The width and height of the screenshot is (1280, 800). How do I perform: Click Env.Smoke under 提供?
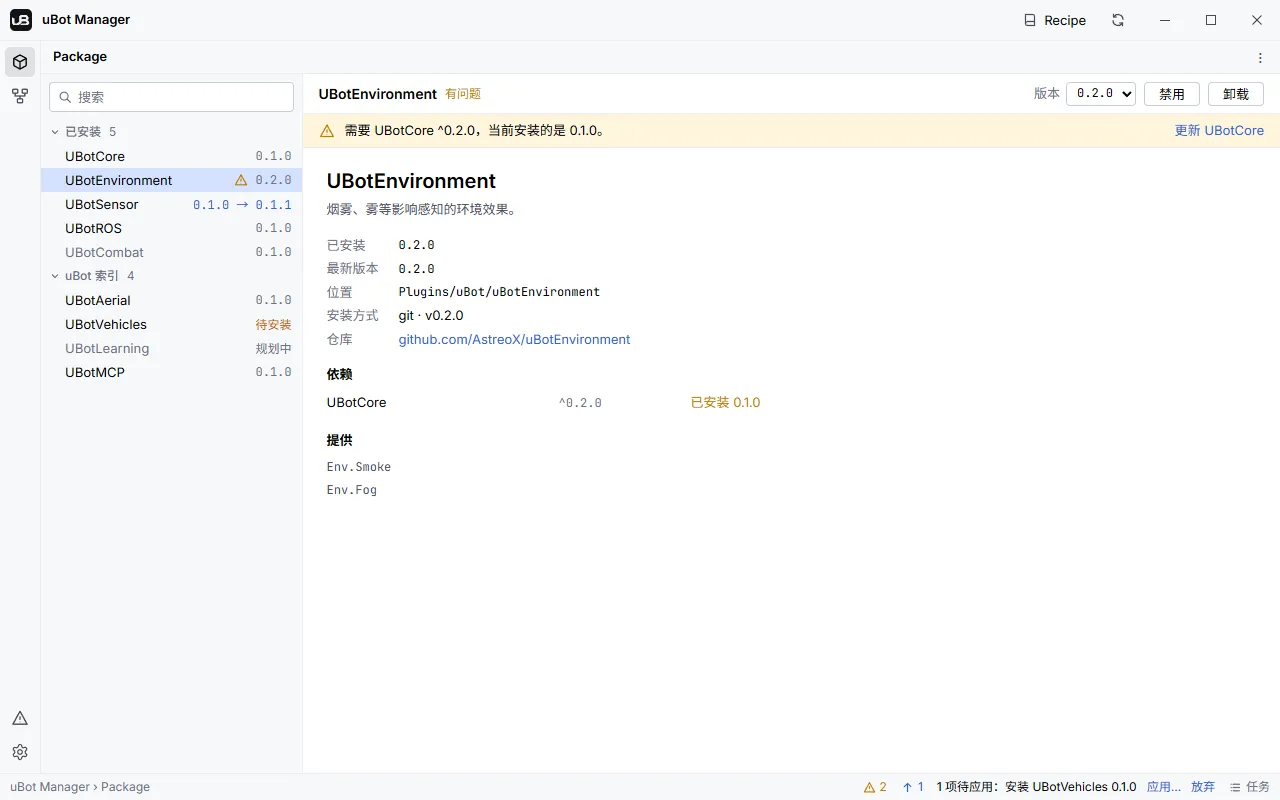point(359,467)
